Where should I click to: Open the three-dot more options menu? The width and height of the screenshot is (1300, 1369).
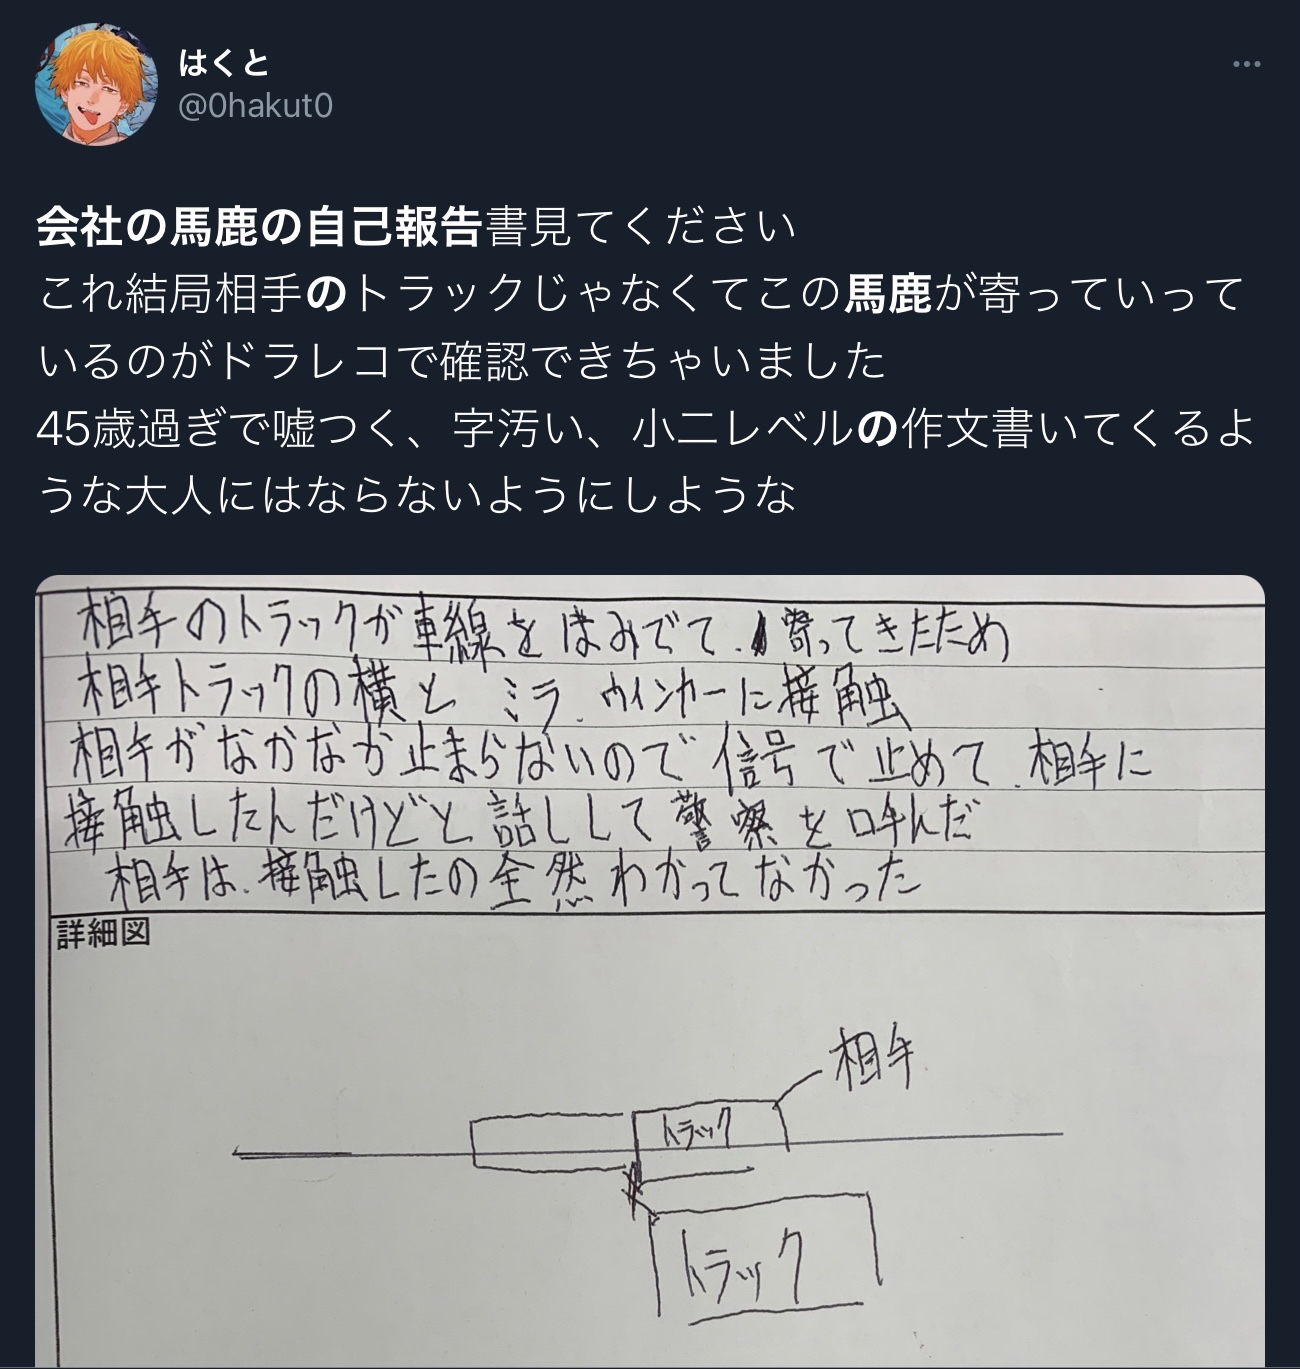pyautogui.click(x=1246, y=65)
